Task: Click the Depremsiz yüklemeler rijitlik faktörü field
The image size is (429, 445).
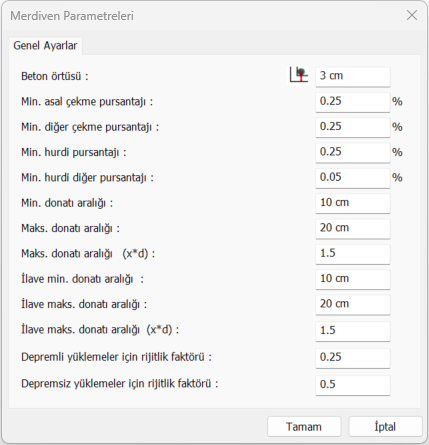Action: [x=353, y=385]
